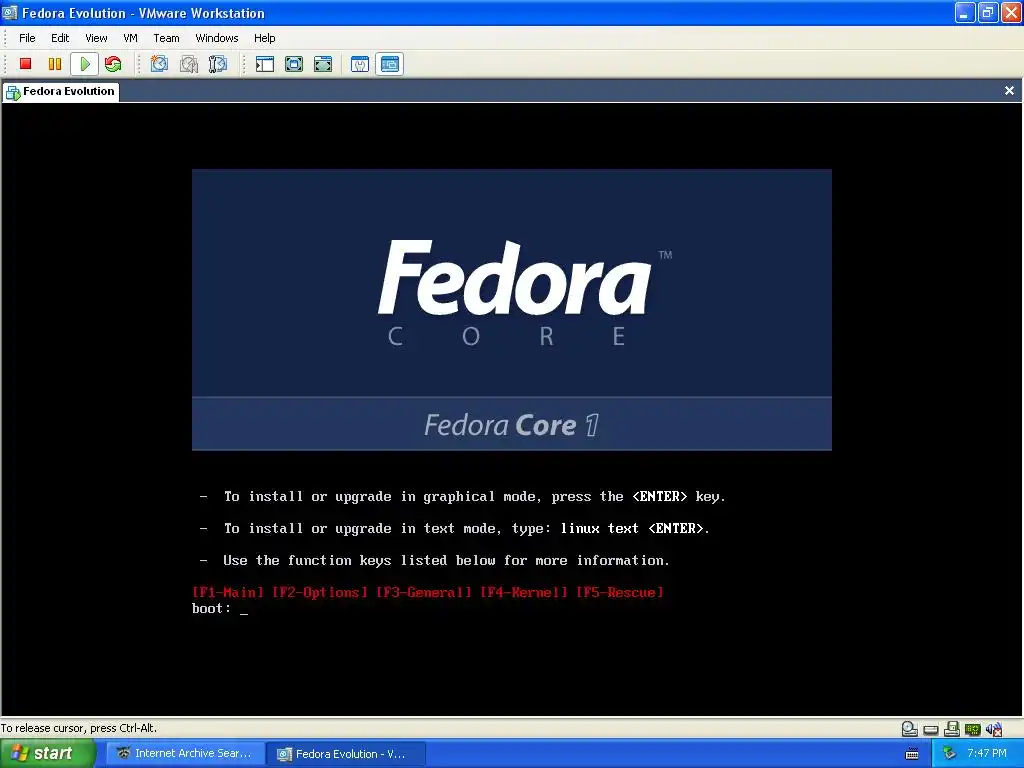The width and height of the screenshot is (1024, 768).
Task: Close the Fedora Evolution tab with the X
Action: pos(1009,91)
